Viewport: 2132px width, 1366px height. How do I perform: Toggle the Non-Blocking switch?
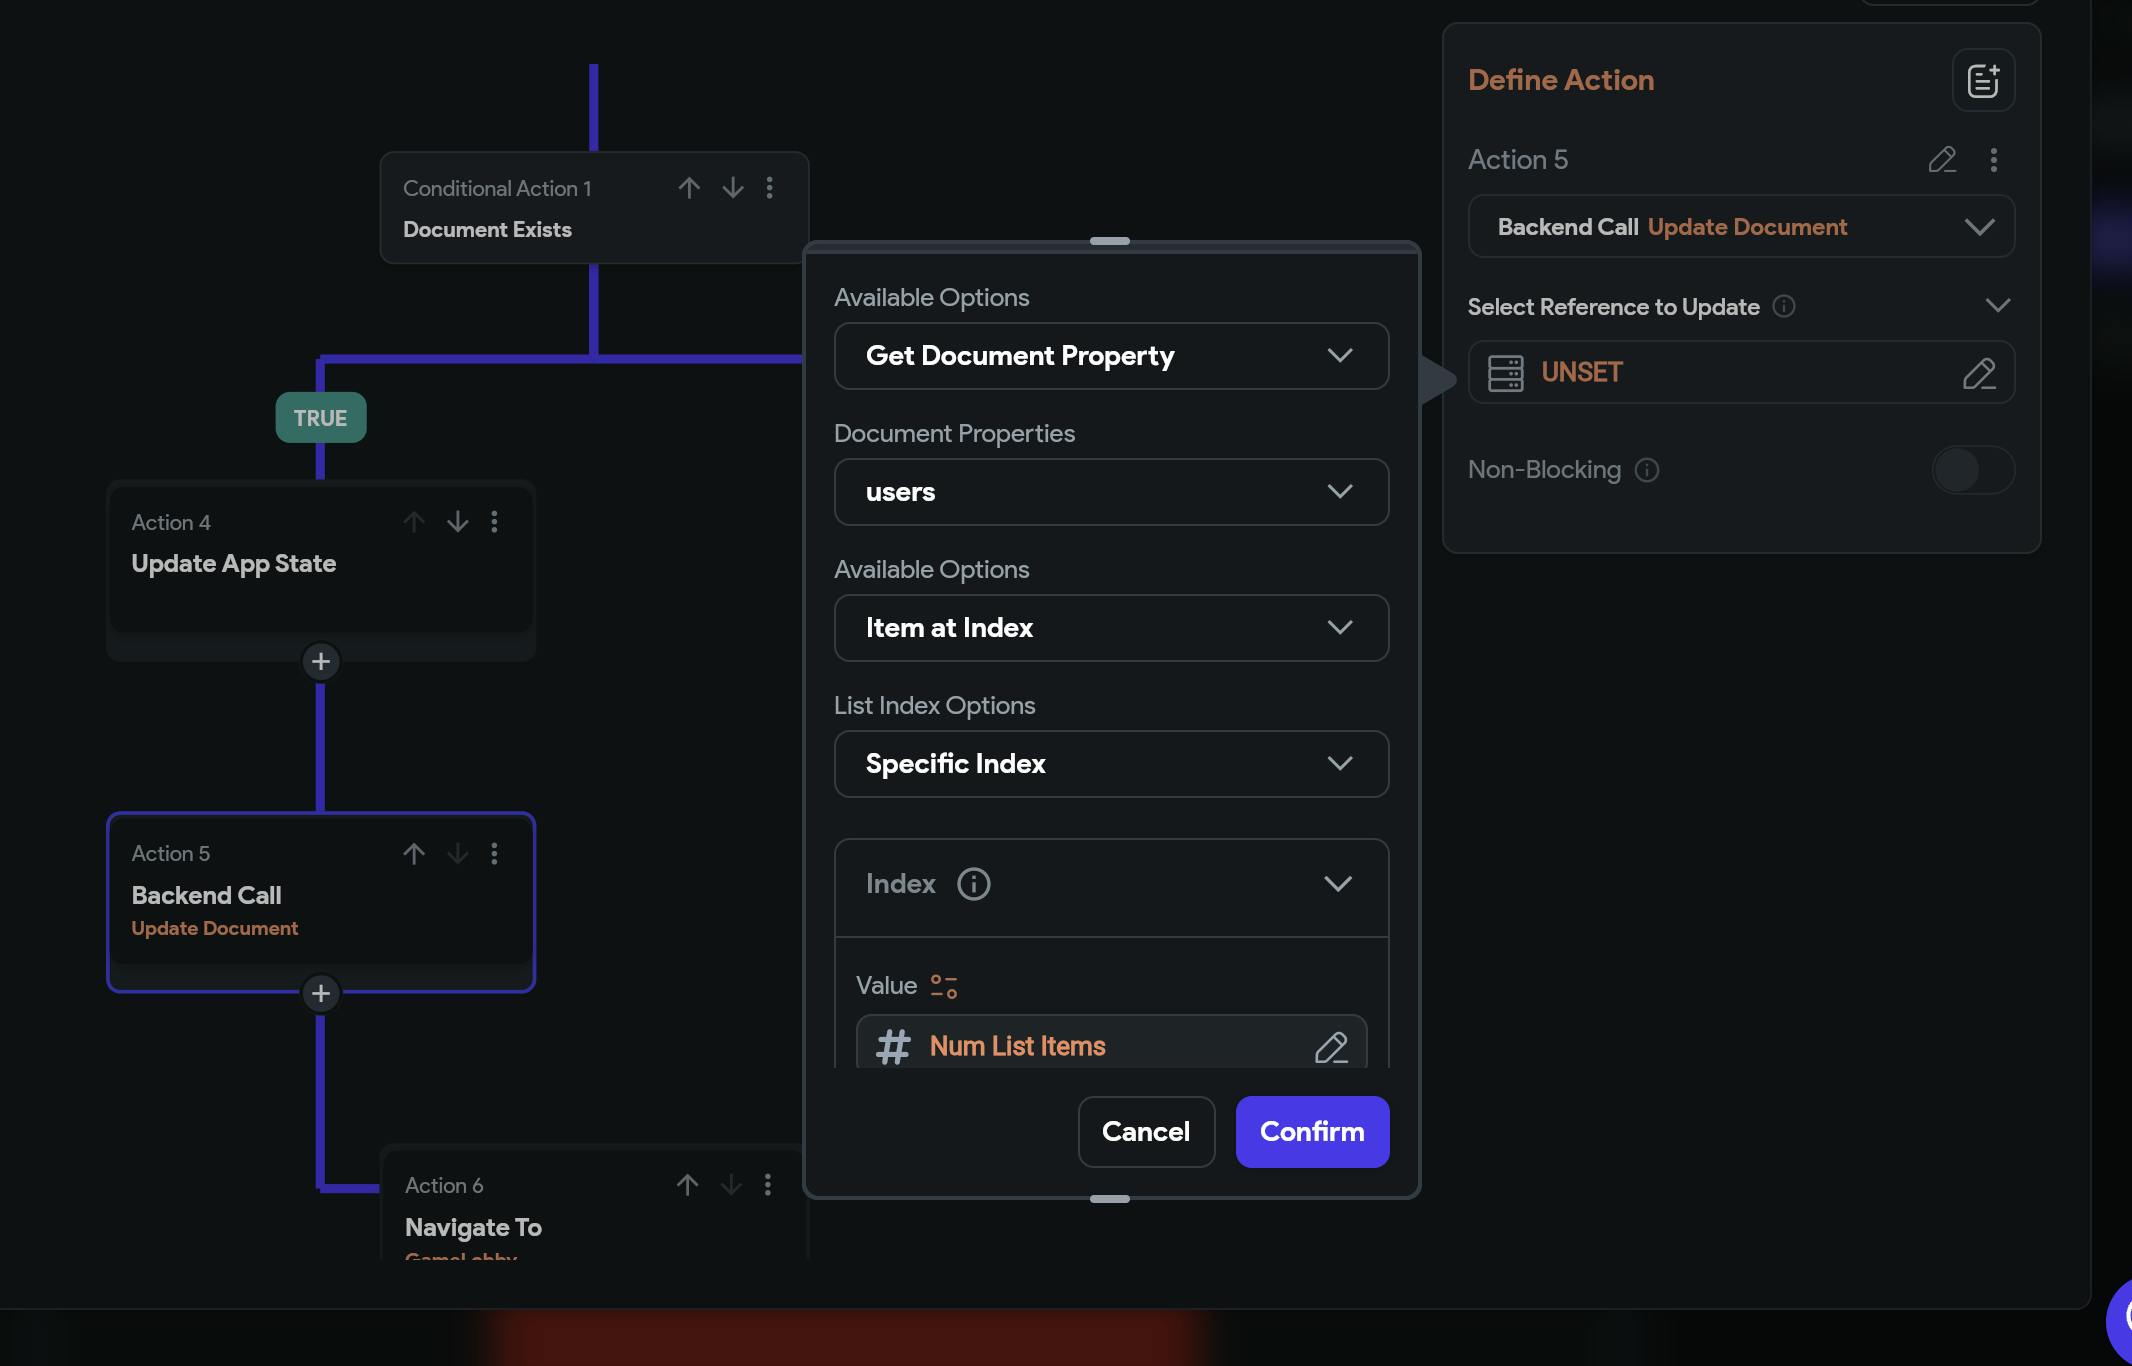(1973, 470)
